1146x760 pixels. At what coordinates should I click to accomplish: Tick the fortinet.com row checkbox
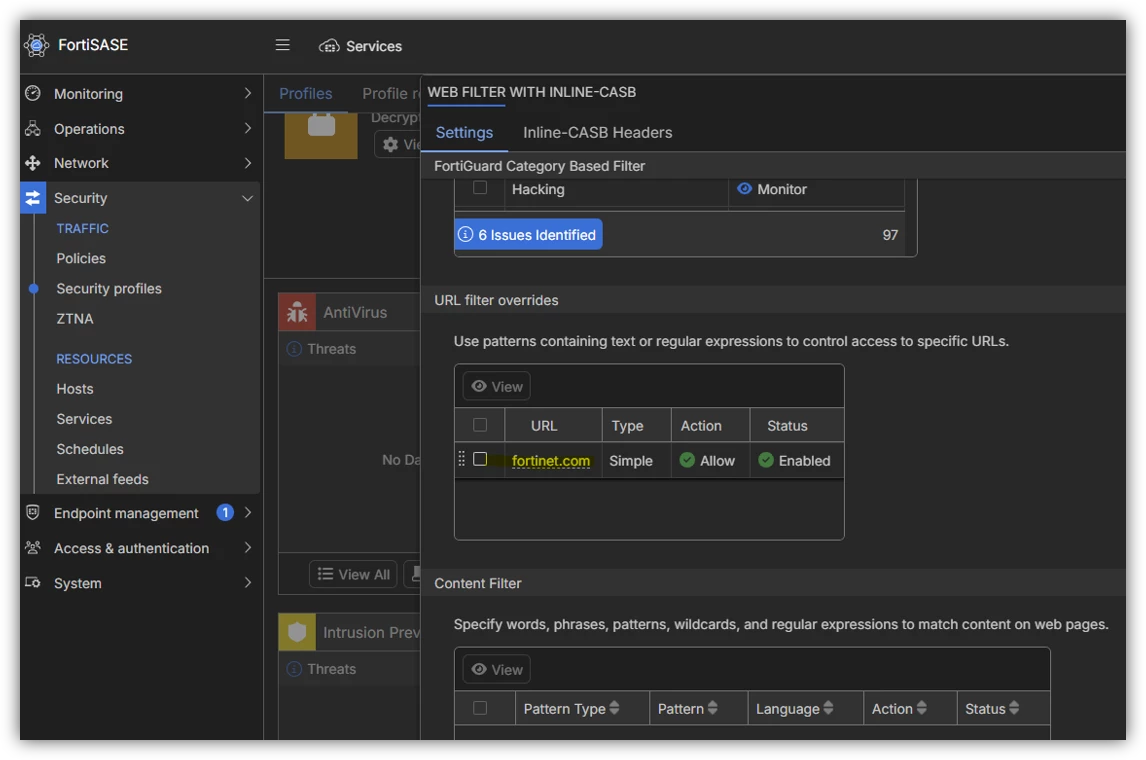point(480,459)
